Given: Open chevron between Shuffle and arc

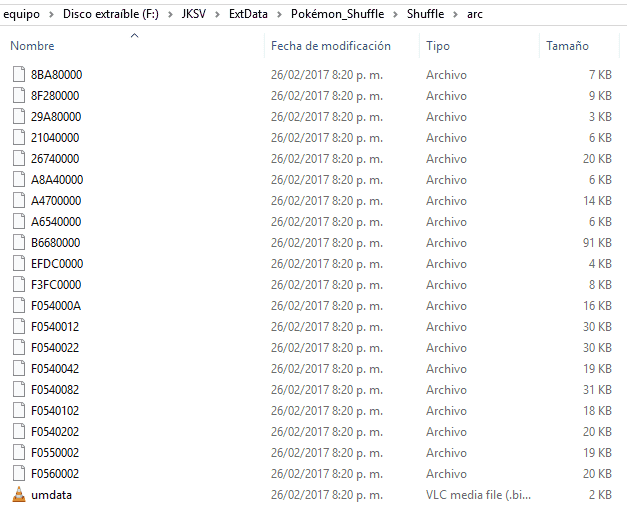Looking at the screenshot, I should 455,14.
